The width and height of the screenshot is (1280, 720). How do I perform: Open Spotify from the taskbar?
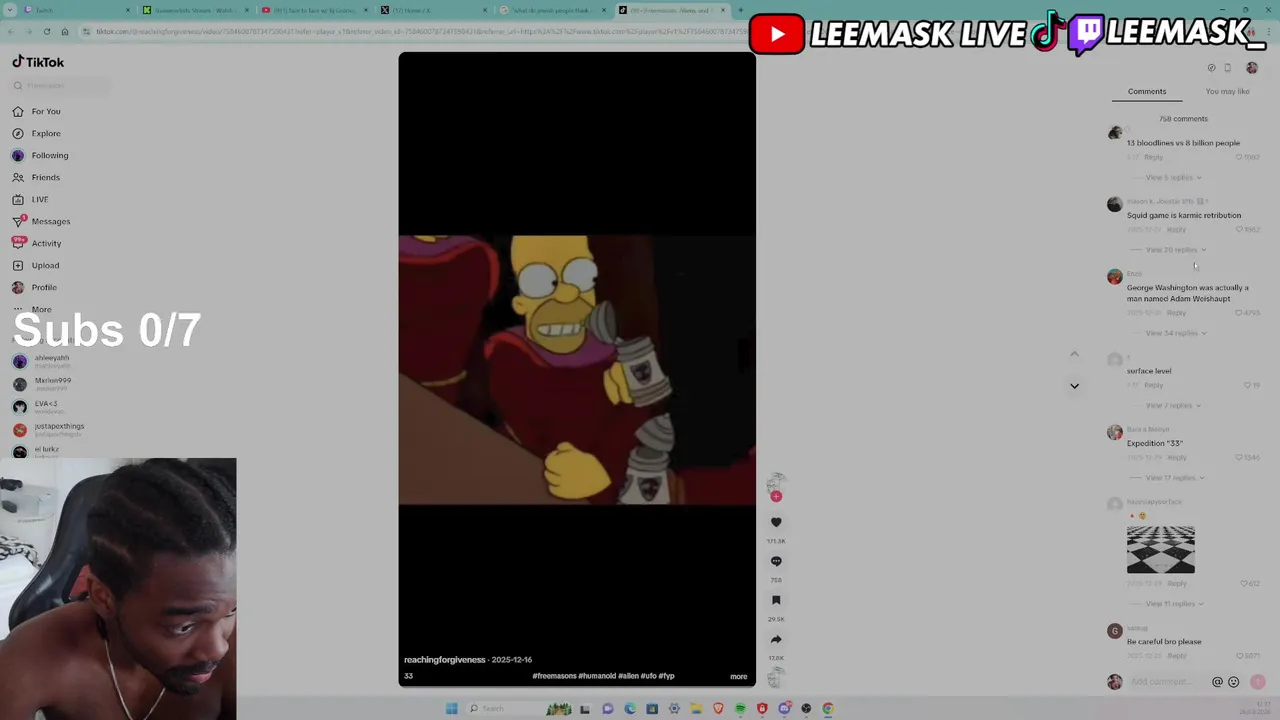tap(740, 708)
